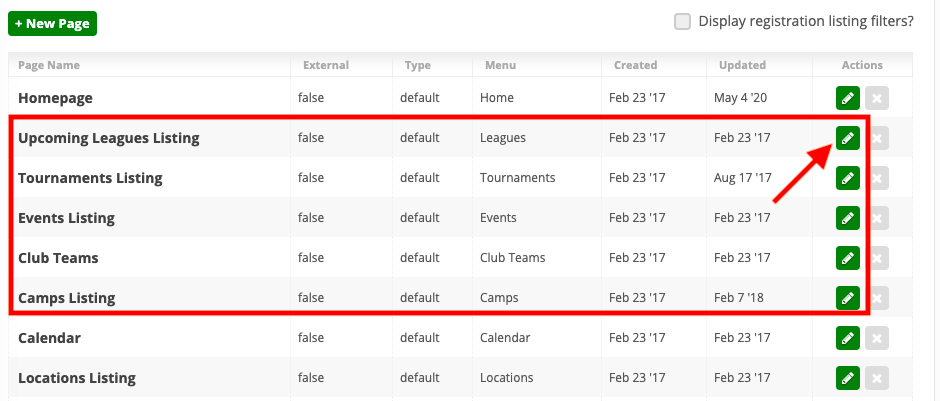Image resolution: width=940 pixels, height=401 pixels.
Task: Edit the Homepage page with pencil icon
Action: click(848, 98)
